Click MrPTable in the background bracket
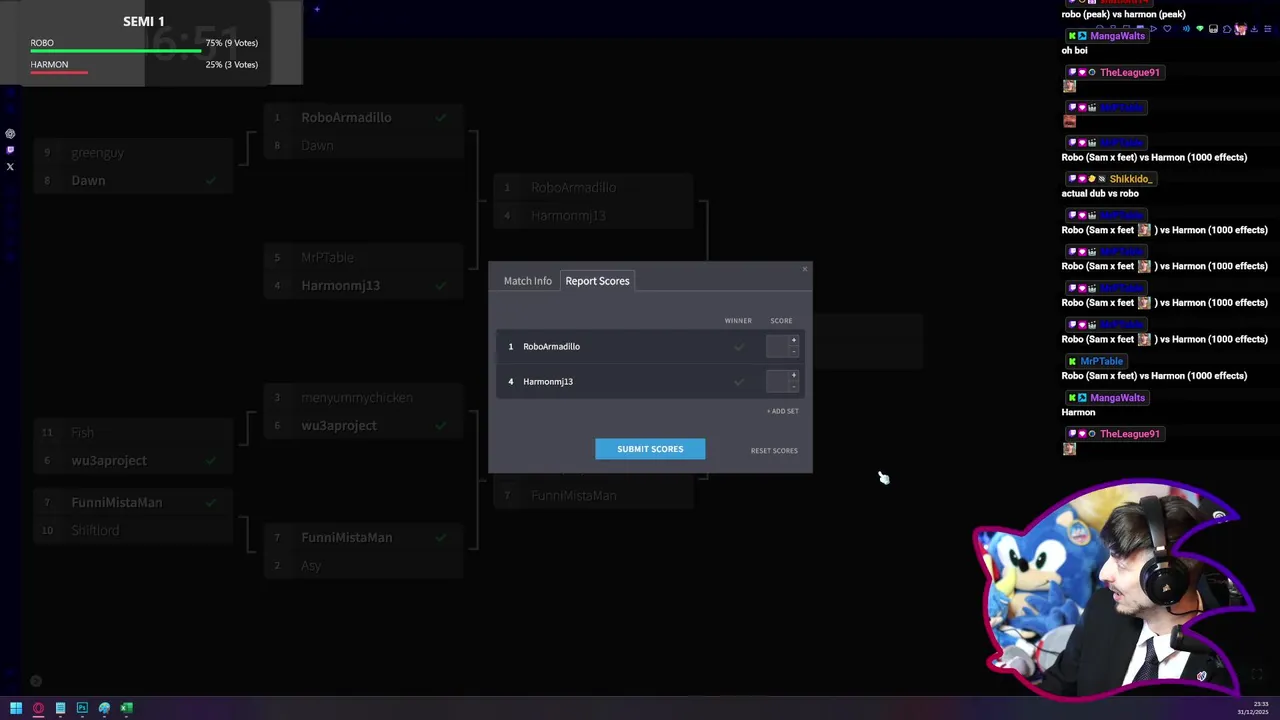 327,258
